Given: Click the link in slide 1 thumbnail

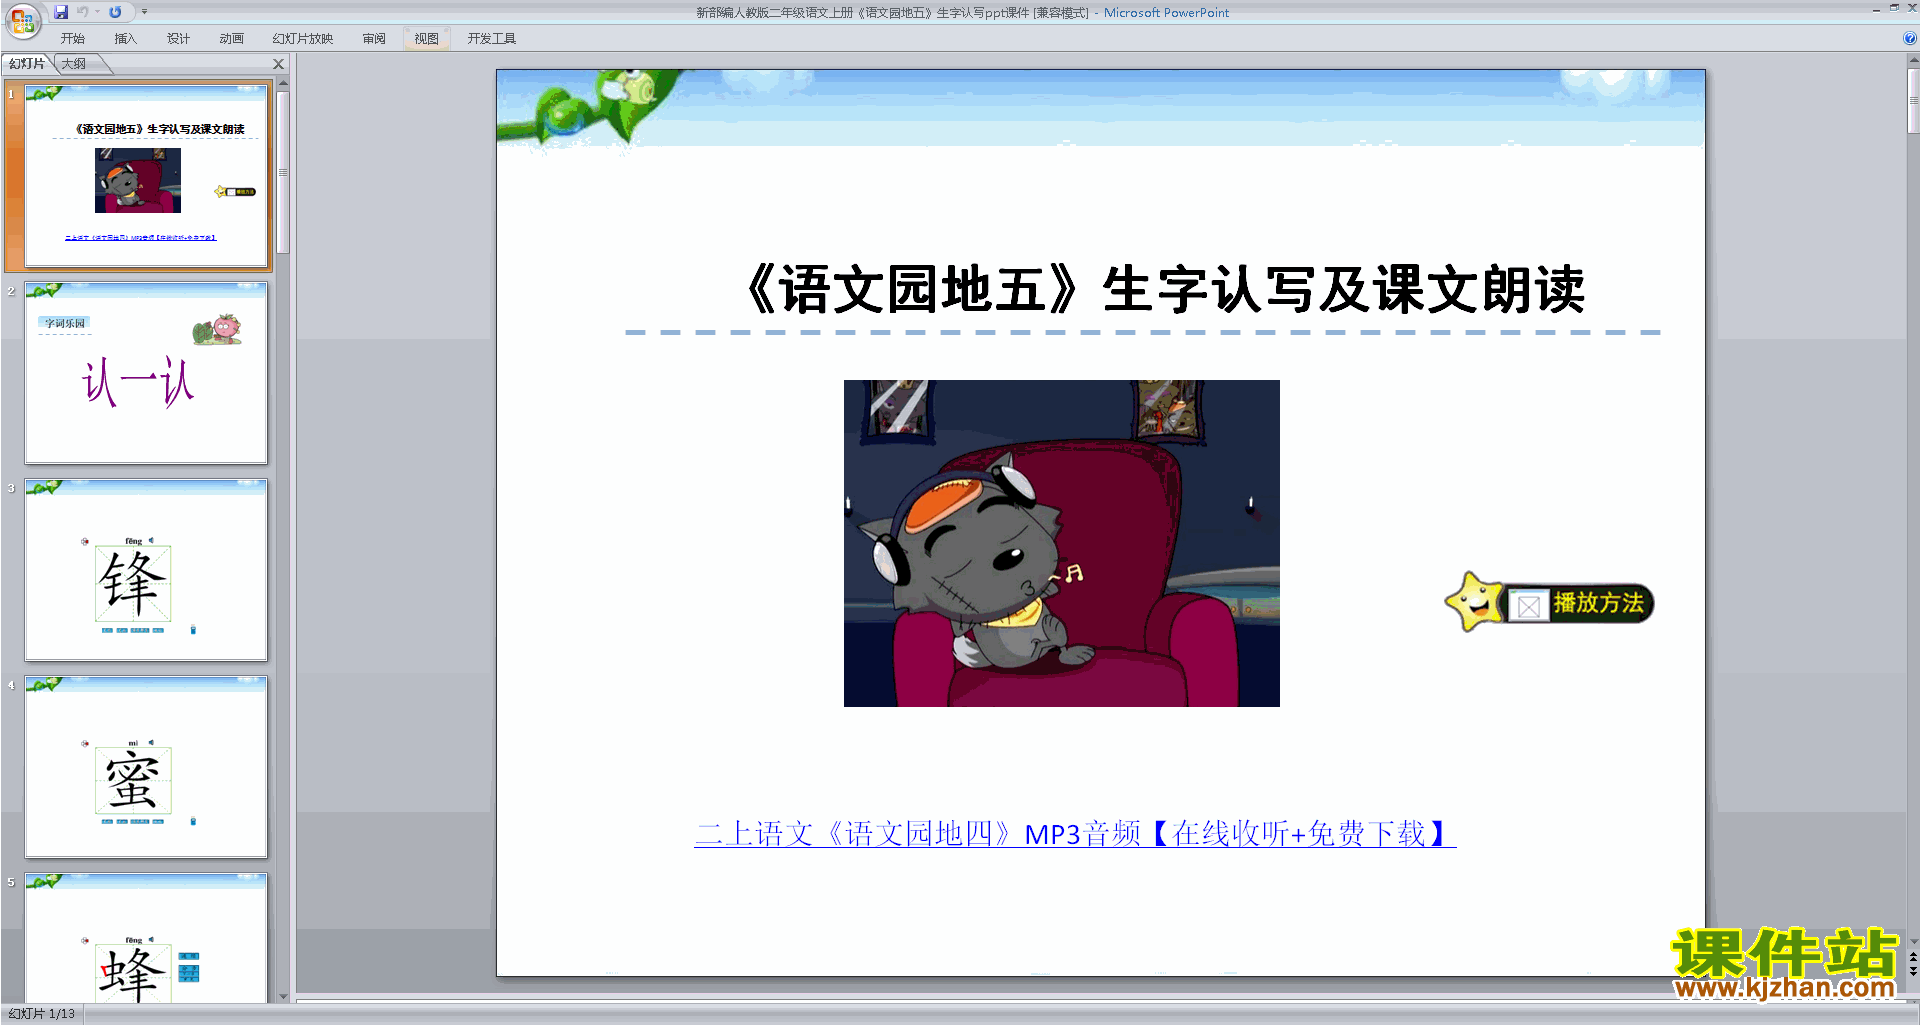Looking at the screenshot, I should point(140,238).
